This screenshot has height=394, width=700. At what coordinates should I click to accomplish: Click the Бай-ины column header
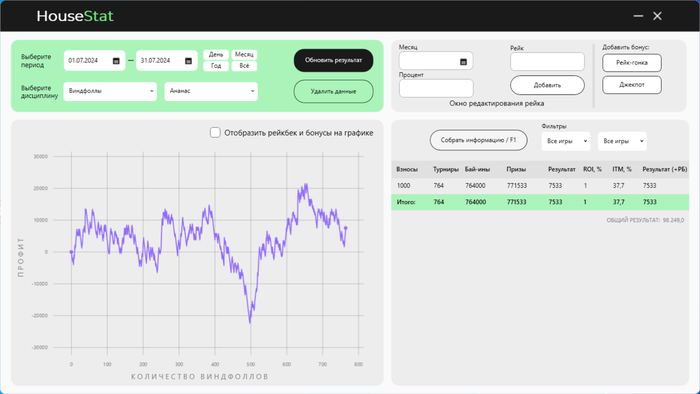[477, 170]
